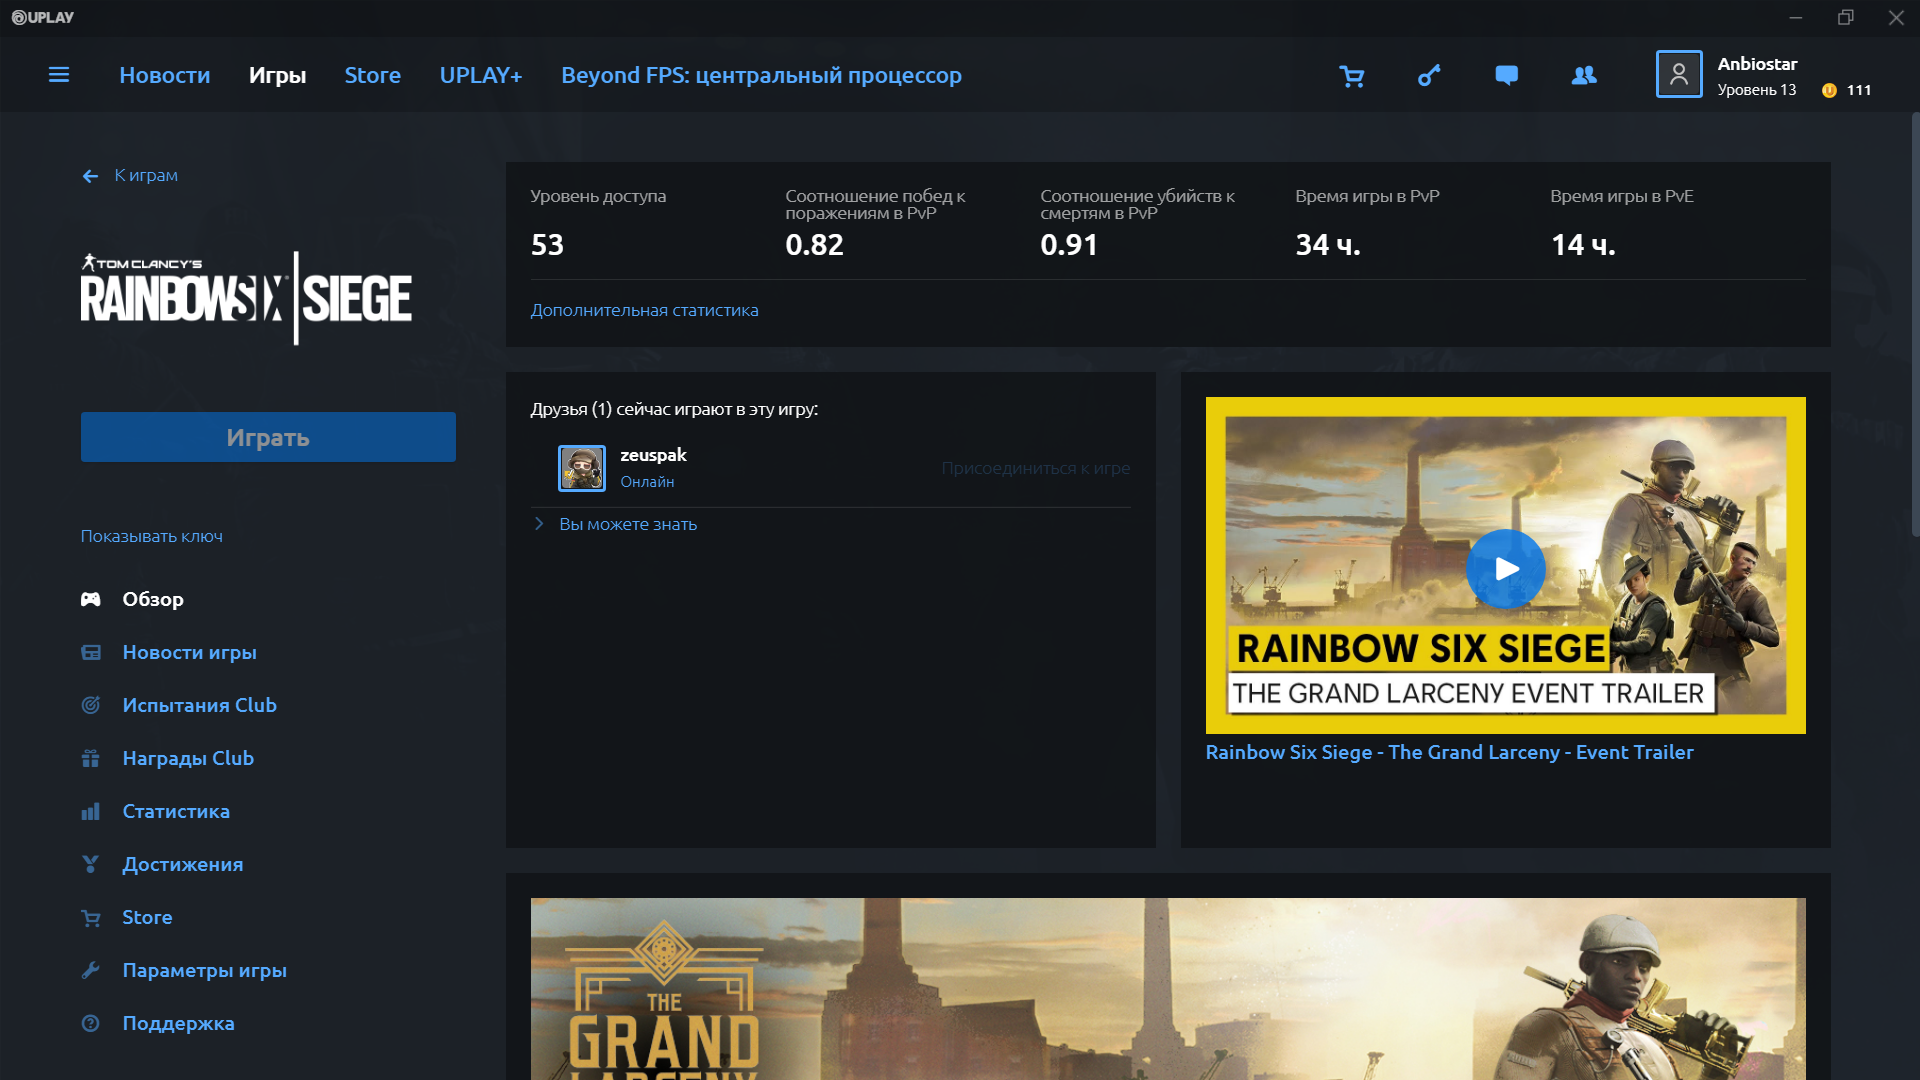Click the Uplay coins icon
Screen dimensions: 1920x1080
pyautogui.click(x=1829, y=90)
